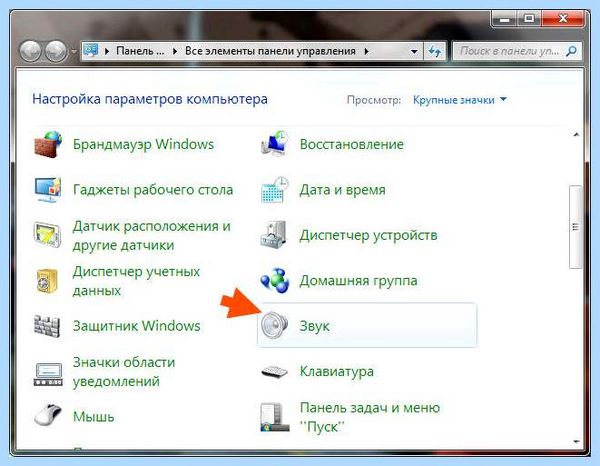Open the Звук link
600x466 pixels.
[x=314, y=326]
